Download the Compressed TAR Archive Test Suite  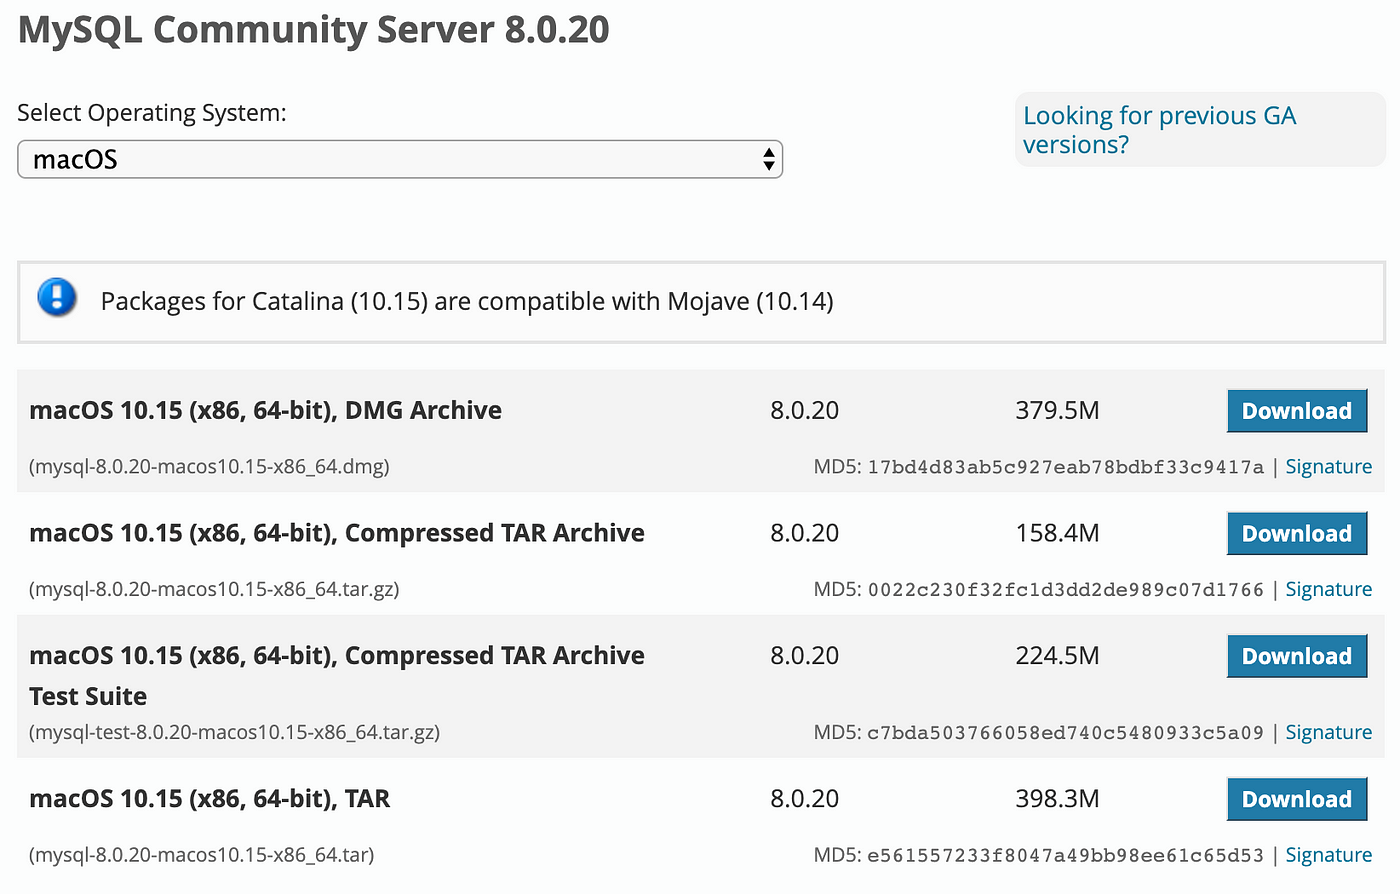(1296, 656)
